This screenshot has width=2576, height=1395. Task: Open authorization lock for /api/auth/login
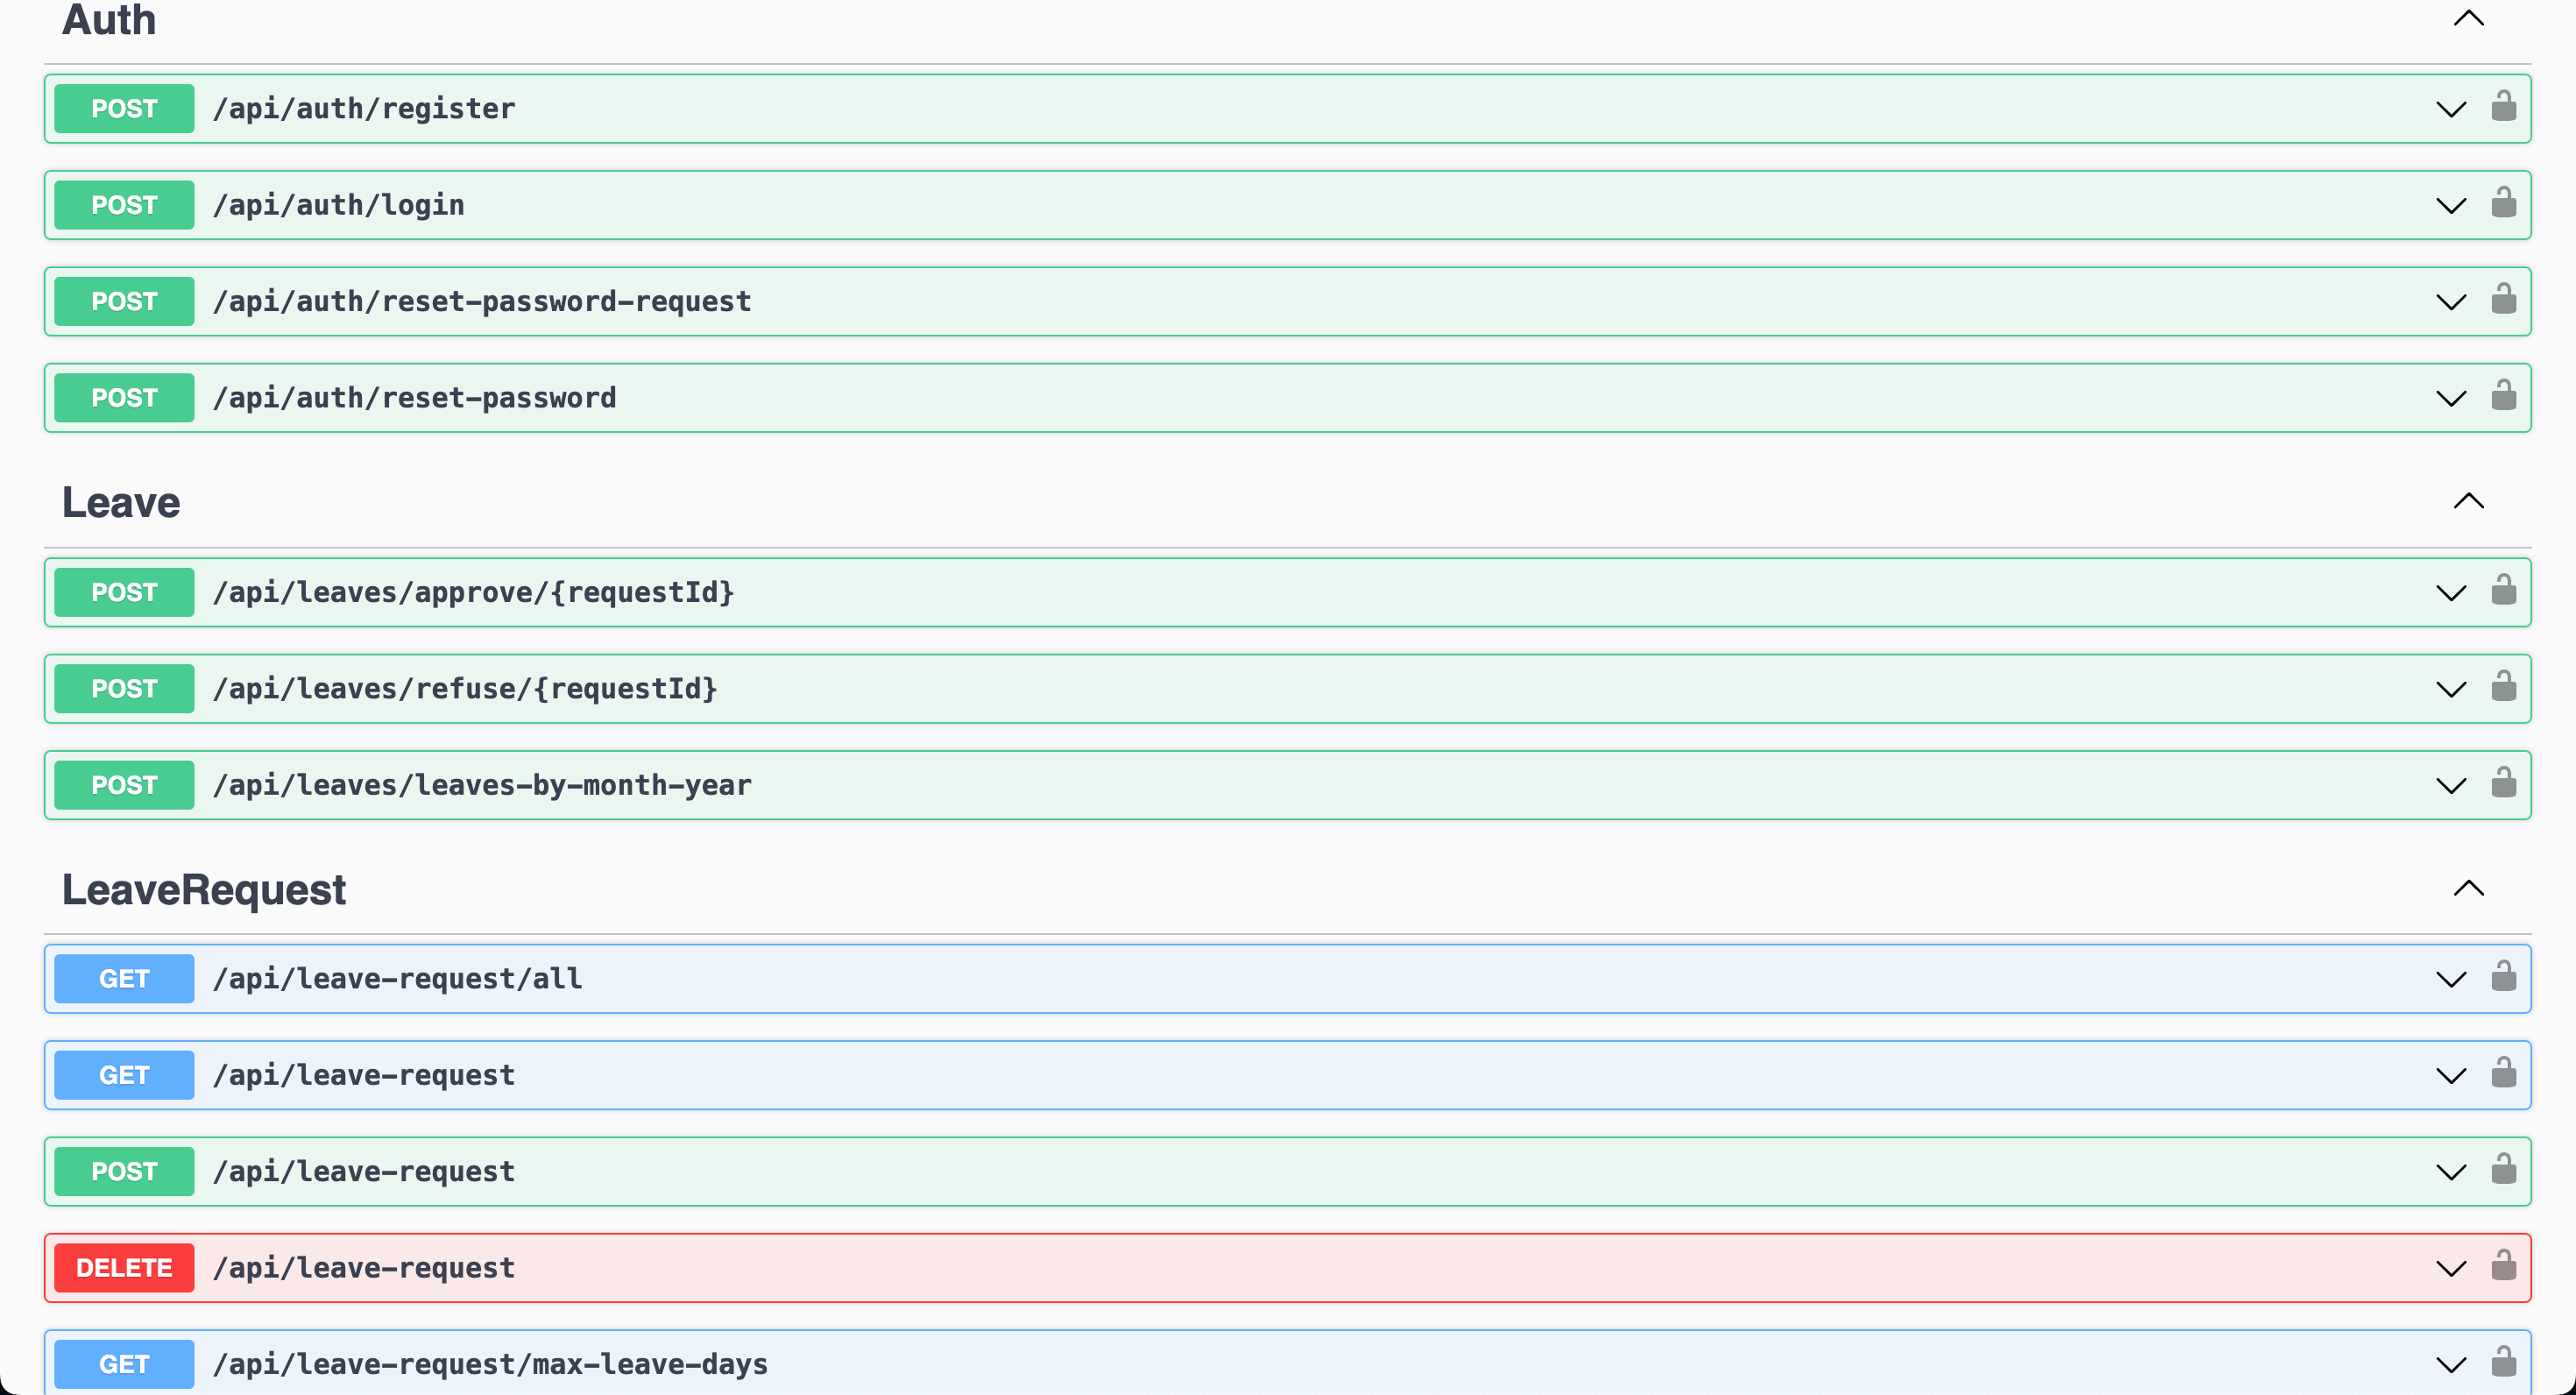(x=2504, y=204)
